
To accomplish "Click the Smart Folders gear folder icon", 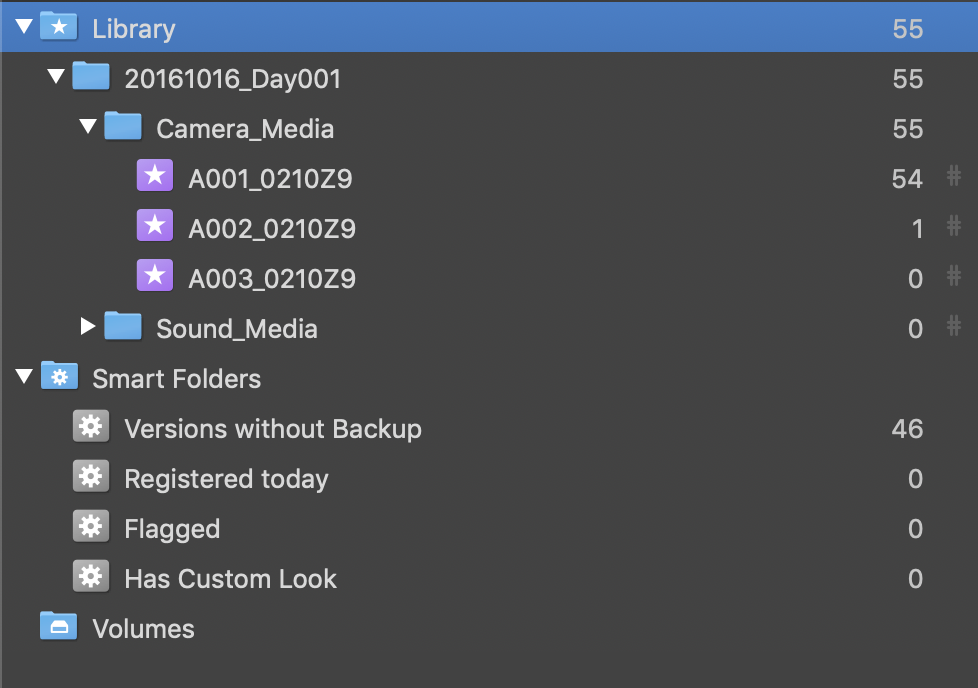I will pos(59,377).
